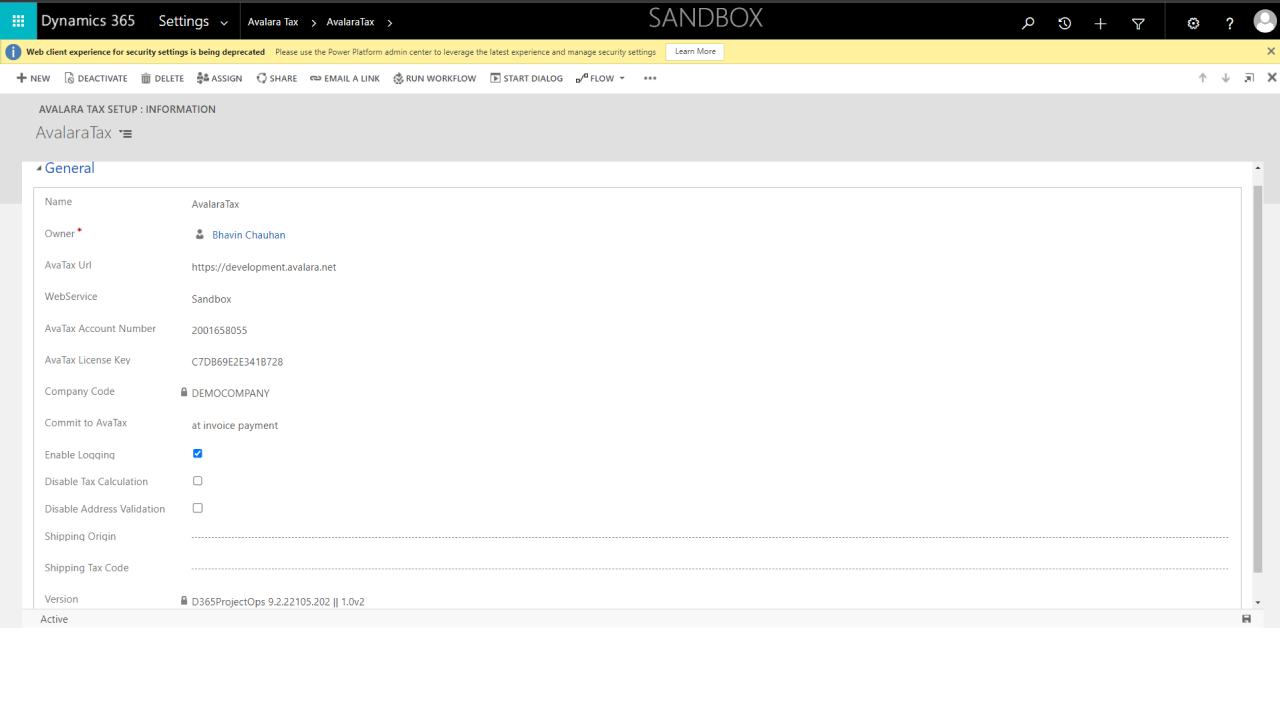The height and width of the screenshot is (720, 1280).
Task: Expand chevron after AvalaraTax breadcrumb
Action: (x=389, y=22)
